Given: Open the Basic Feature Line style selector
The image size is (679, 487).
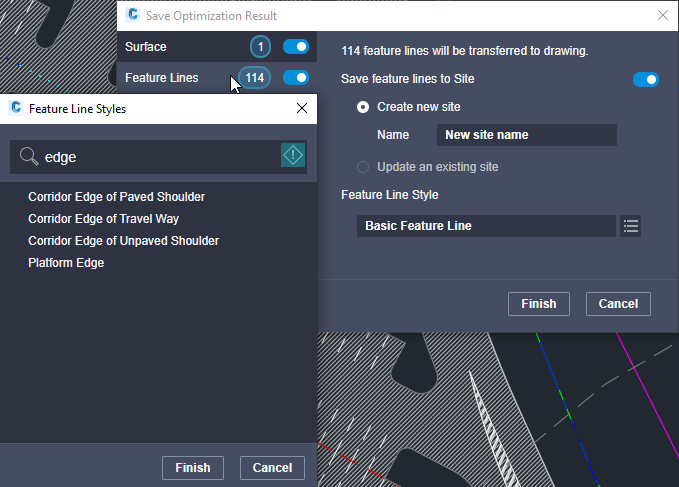Looking at the screenshot, I should 486,226.
